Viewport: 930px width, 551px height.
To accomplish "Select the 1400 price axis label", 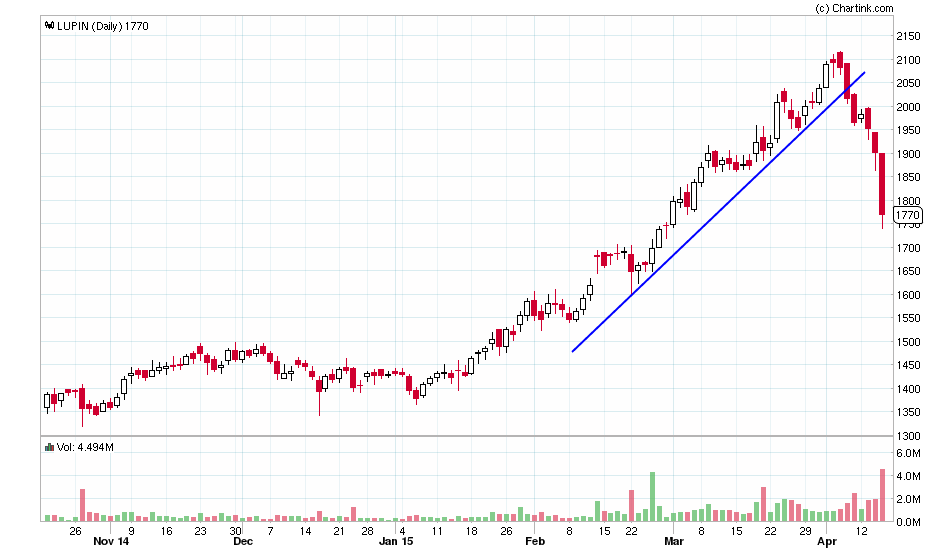I will [x=908, y=389].
